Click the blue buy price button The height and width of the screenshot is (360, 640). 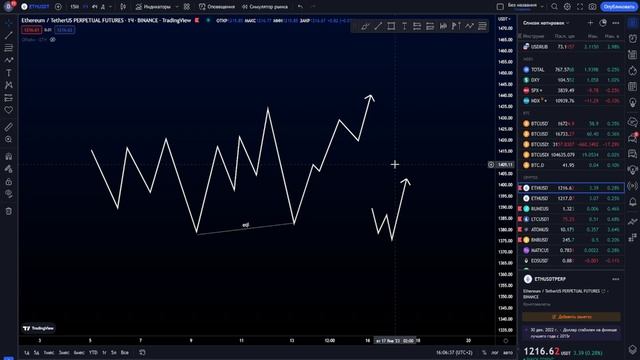click(64, 30)
